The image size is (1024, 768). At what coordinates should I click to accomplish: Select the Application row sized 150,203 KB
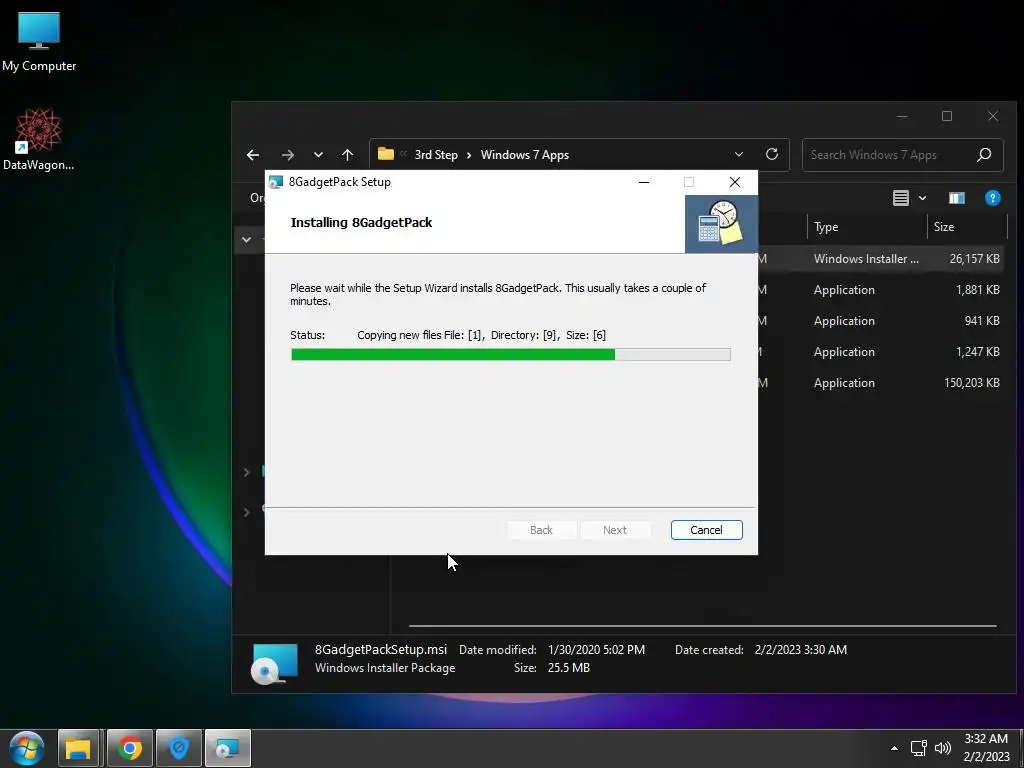(879, 383)
